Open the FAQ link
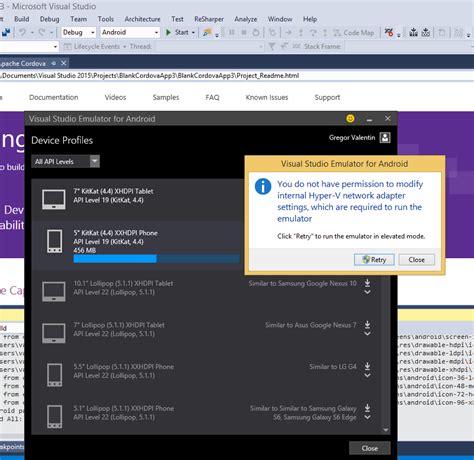The height and width of the screenshot is (460, 474). (x=212, y=97)
